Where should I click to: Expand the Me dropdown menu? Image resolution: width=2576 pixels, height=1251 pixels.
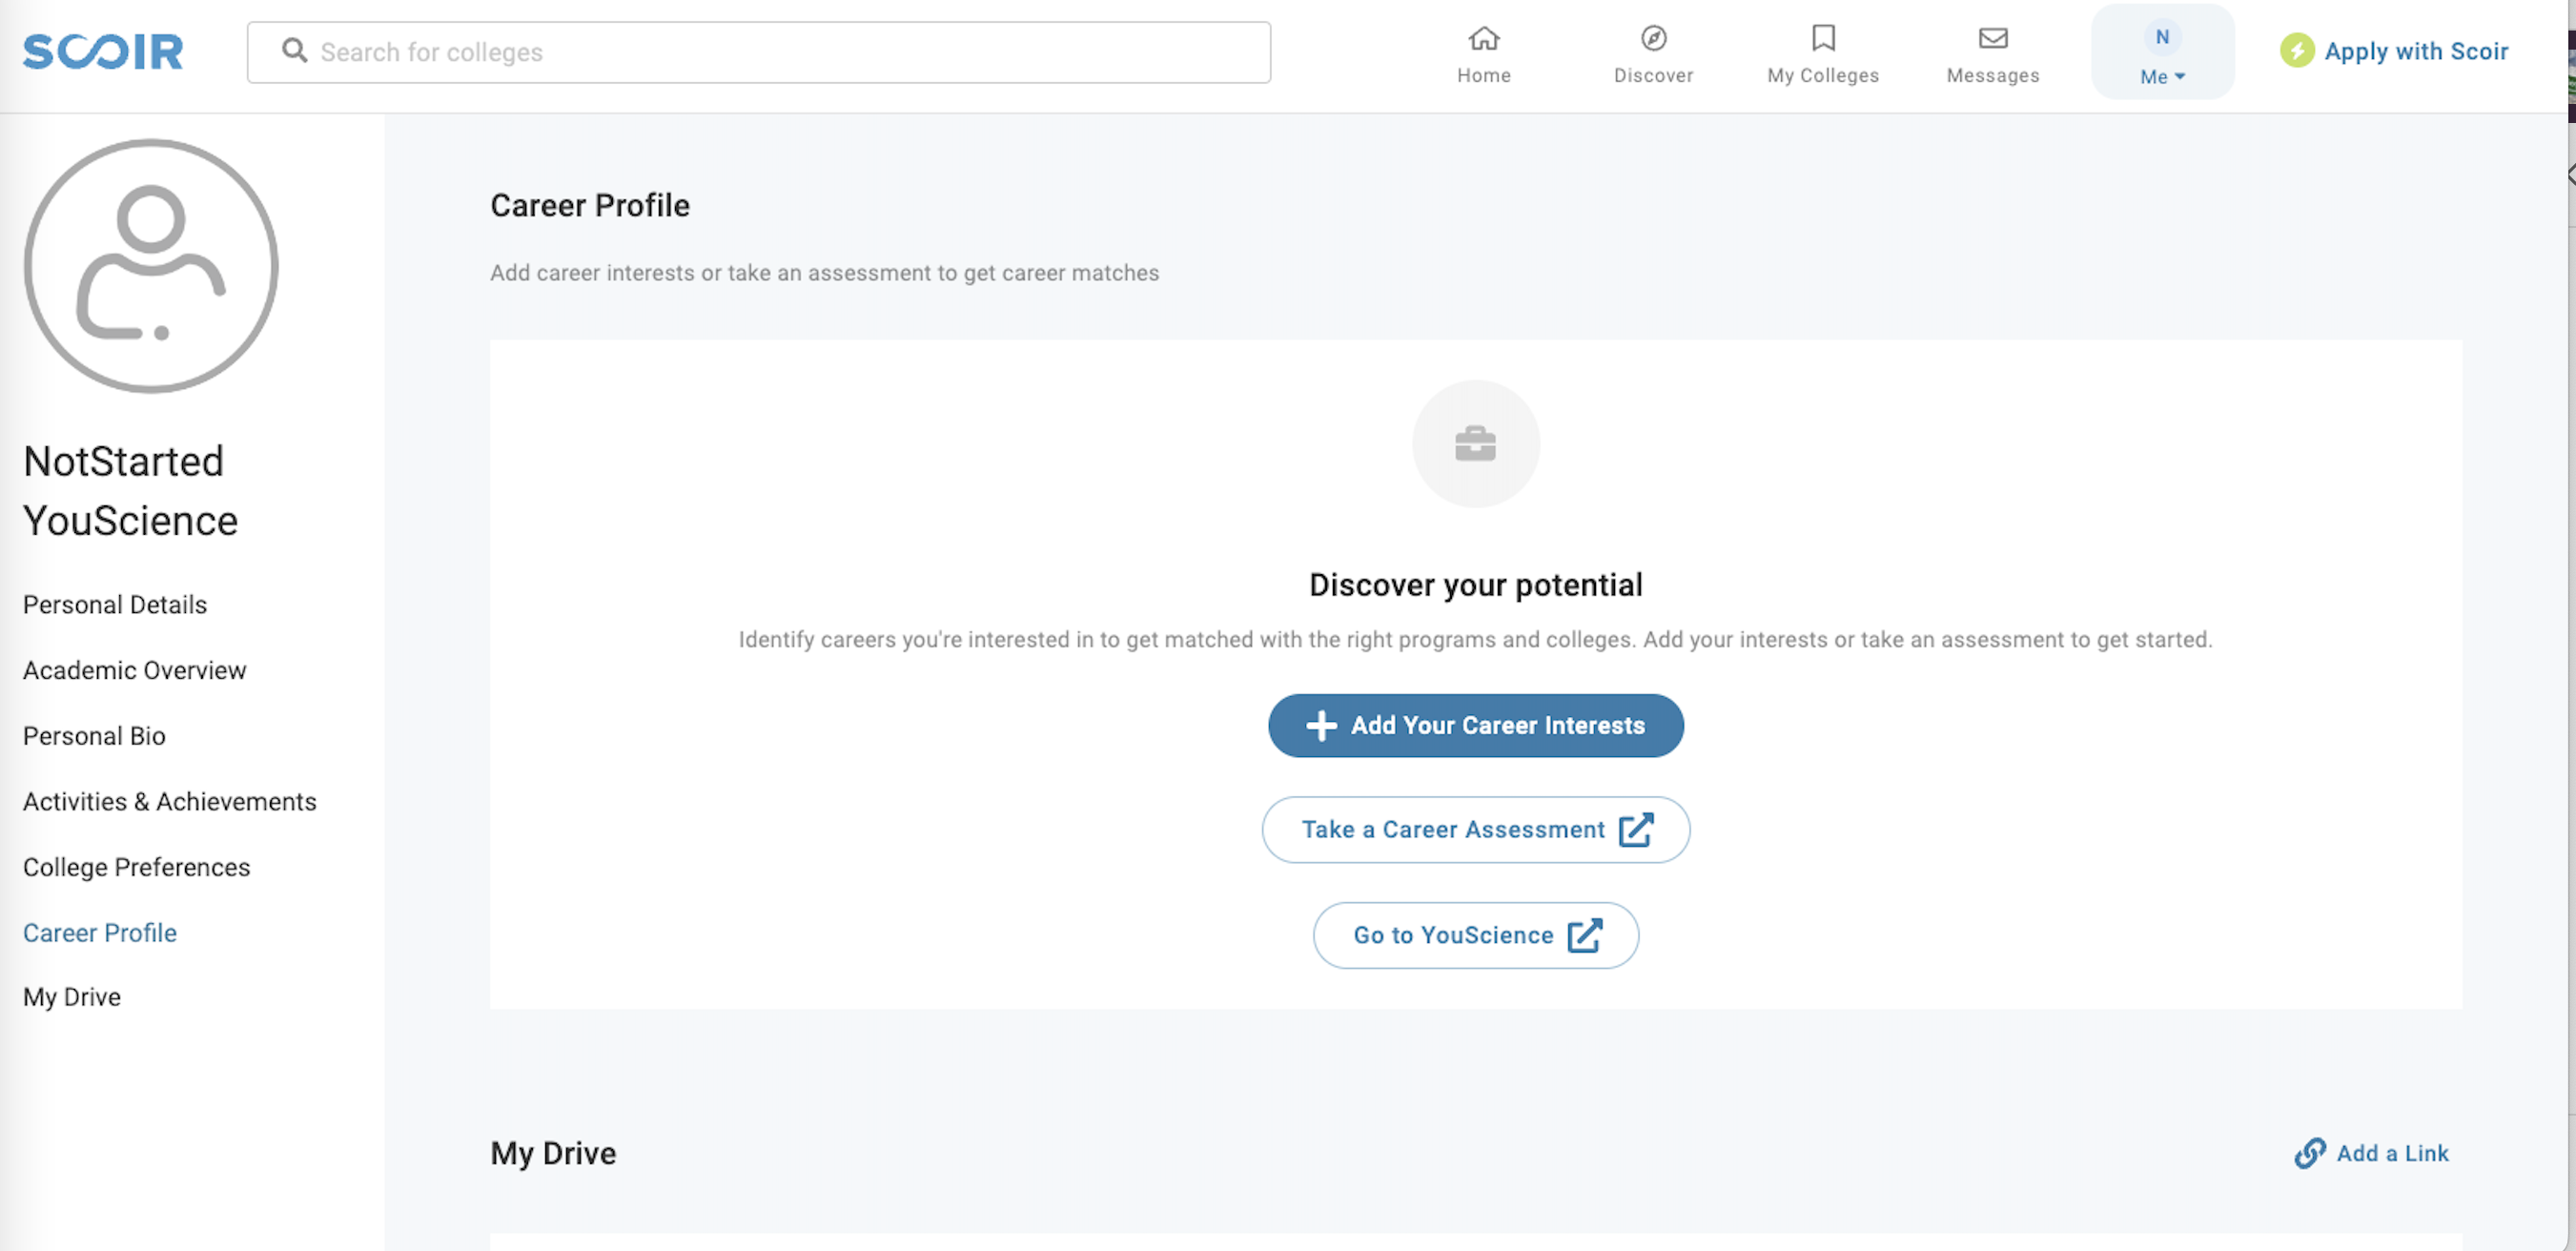click(2162, 77)
